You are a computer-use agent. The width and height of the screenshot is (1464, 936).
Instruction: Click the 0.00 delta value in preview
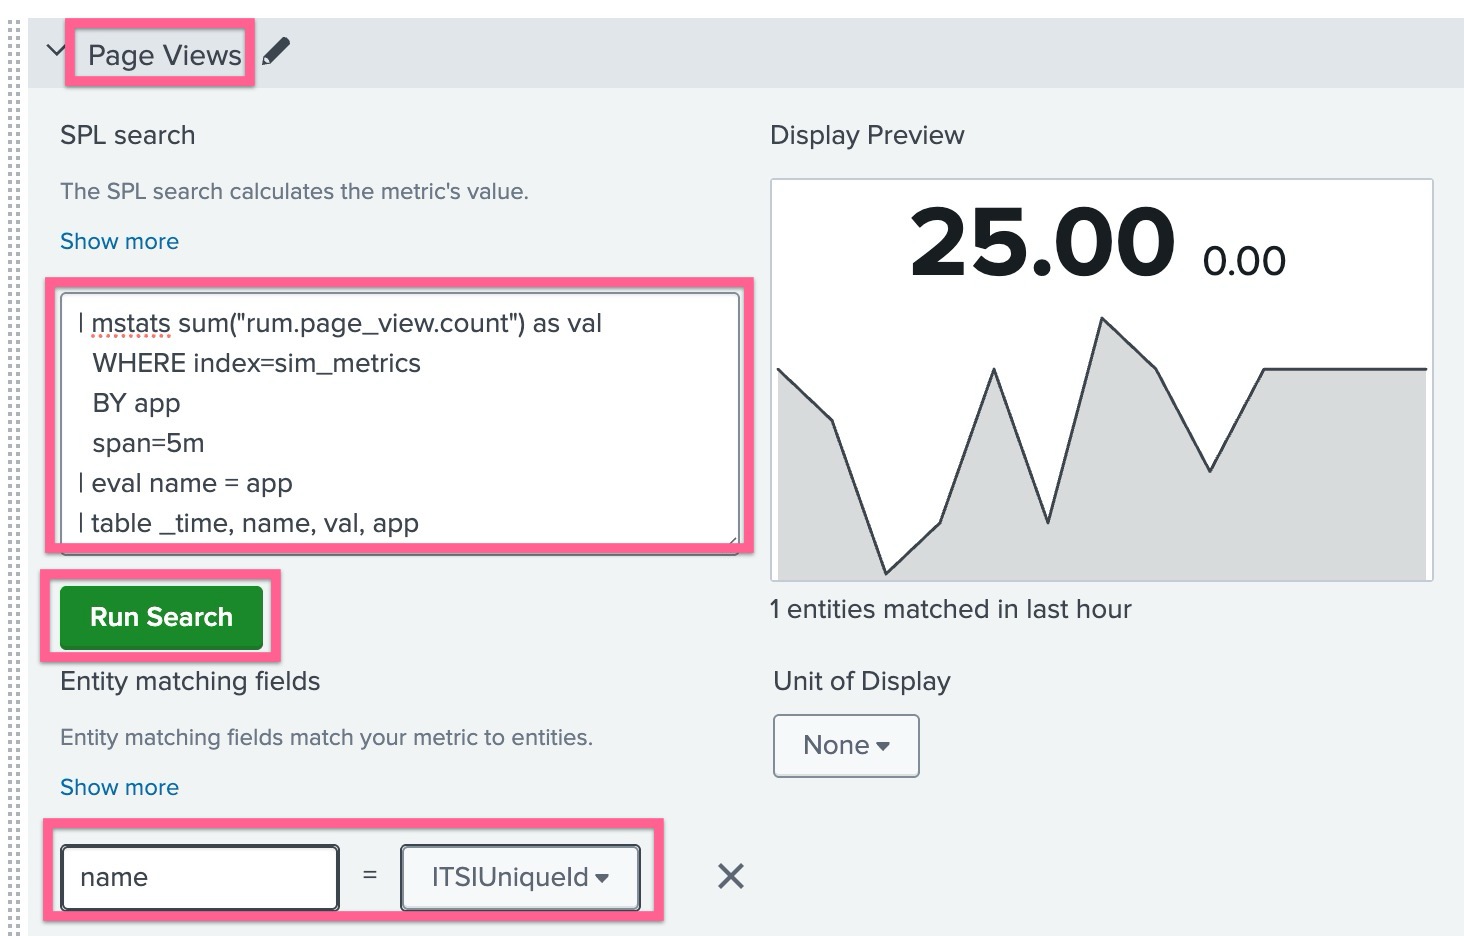tap(1244, 261)
